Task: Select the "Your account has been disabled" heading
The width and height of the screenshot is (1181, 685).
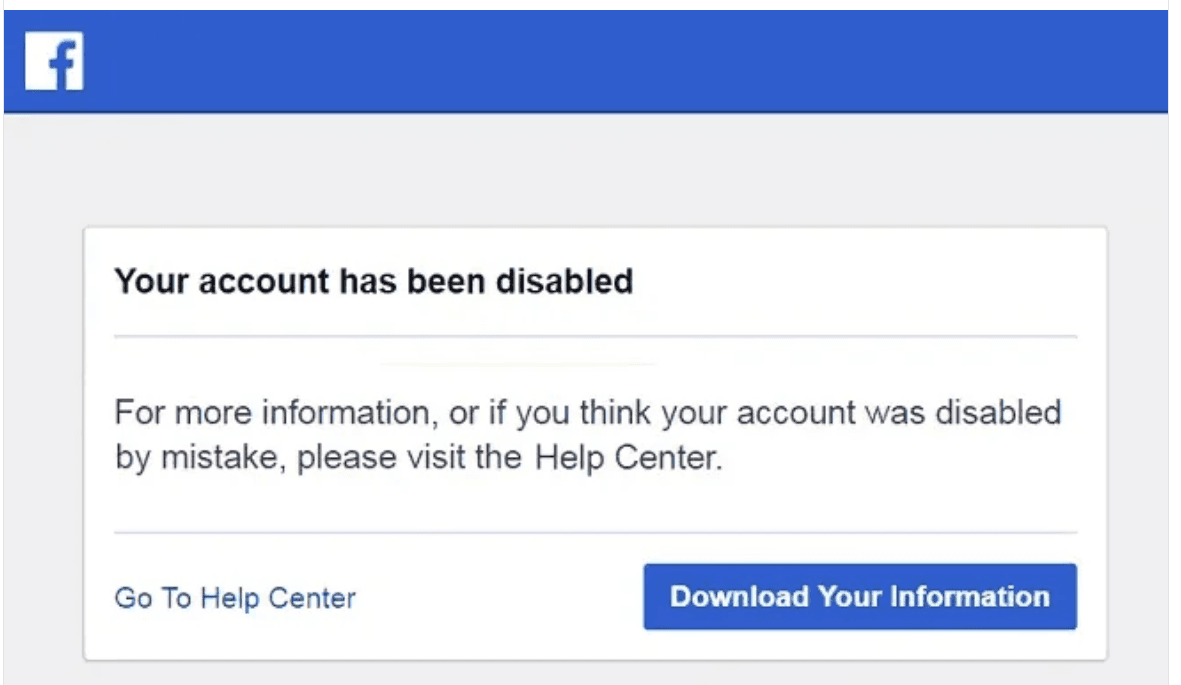Action: [x=374, y=282]
